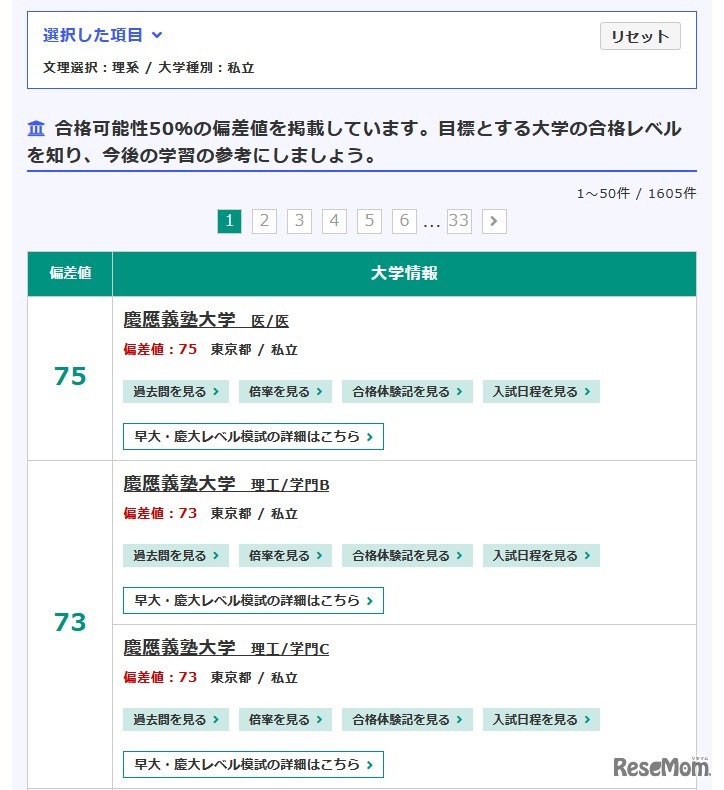
Task: Click 過去問を見る for 医/医
Action: coord(176,391)
